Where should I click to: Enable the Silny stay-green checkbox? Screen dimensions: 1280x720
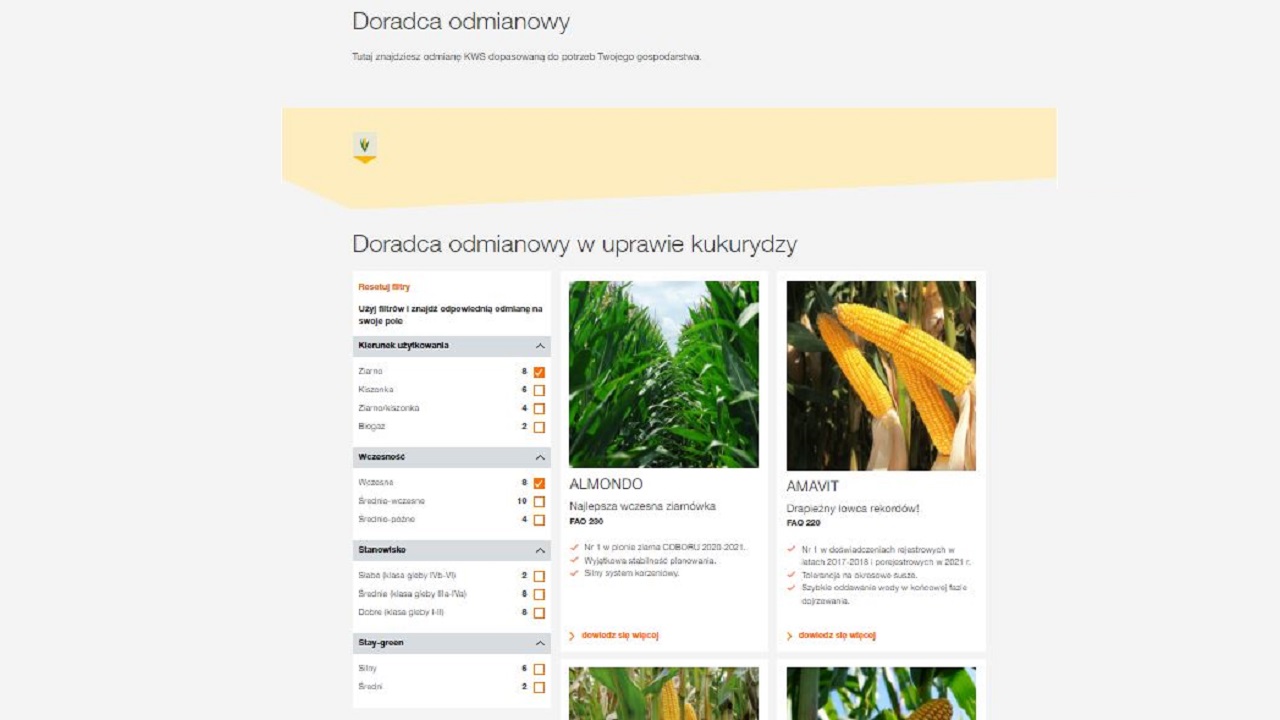pos(539,669)
